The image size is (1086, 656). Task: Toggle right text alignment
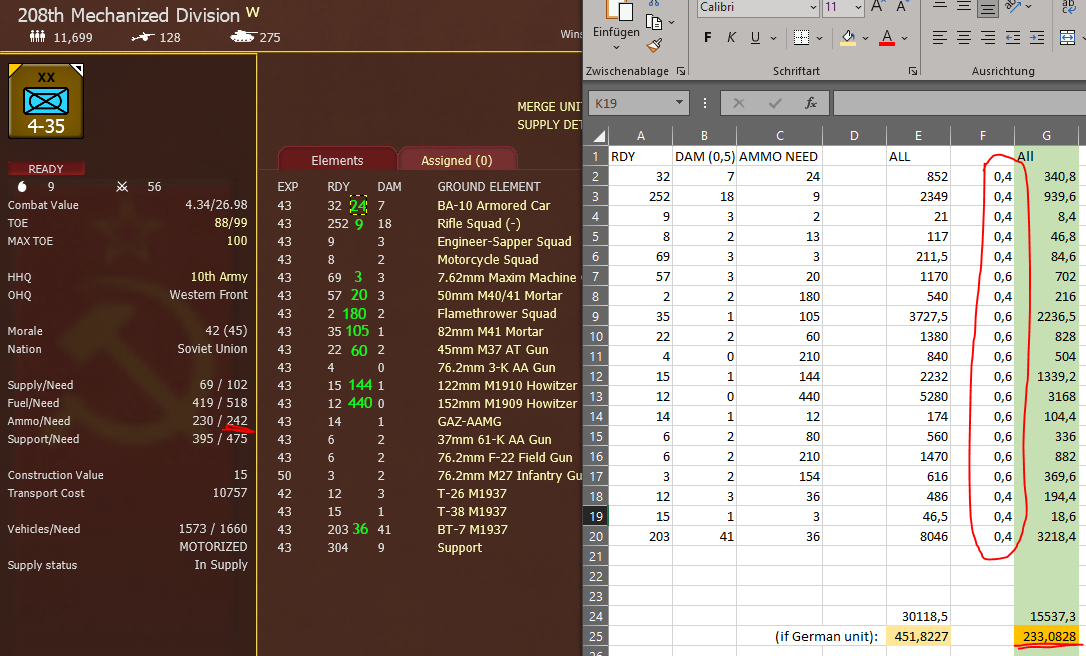(x=988, y=37)
